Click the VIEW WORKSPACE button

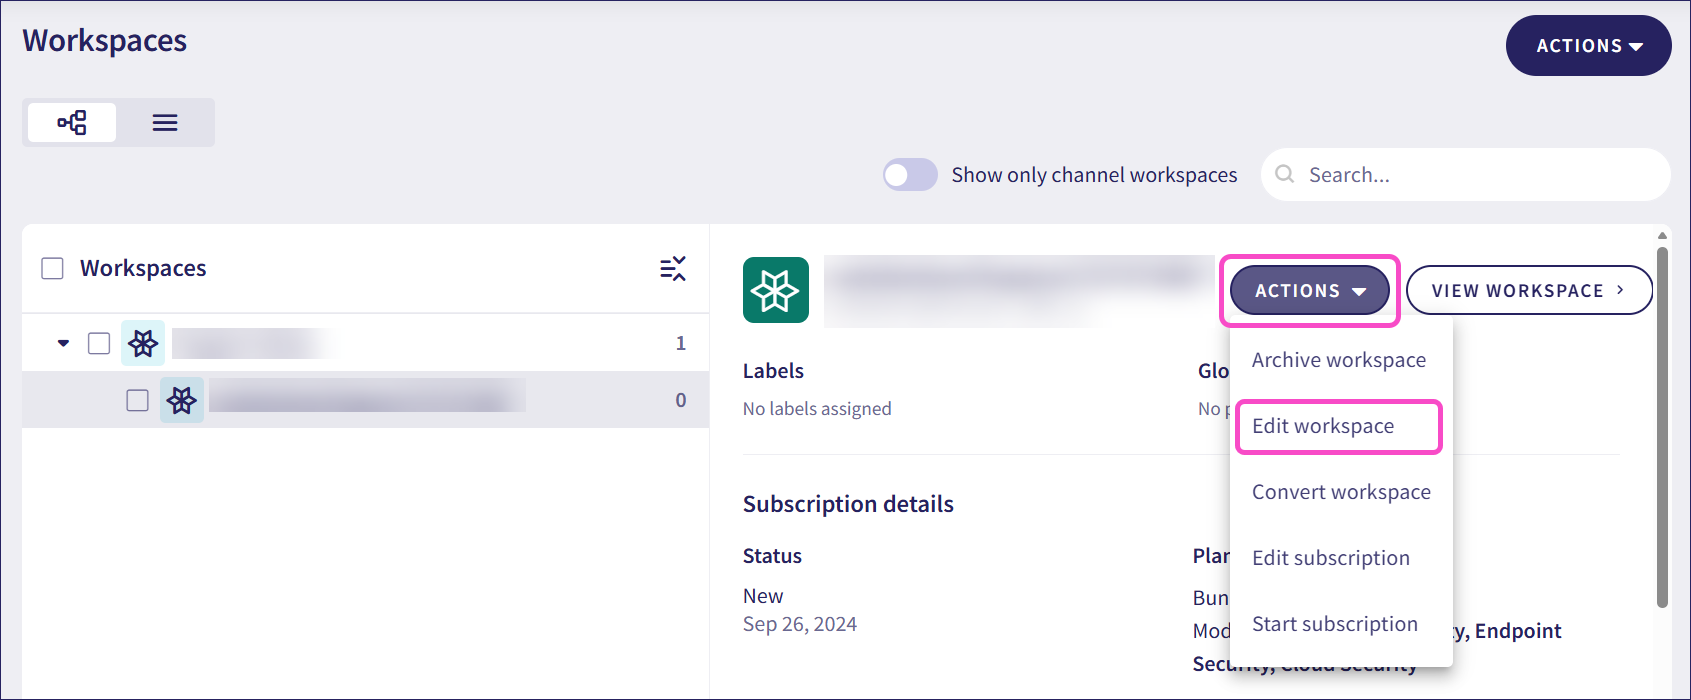[x=1528, y=291]
